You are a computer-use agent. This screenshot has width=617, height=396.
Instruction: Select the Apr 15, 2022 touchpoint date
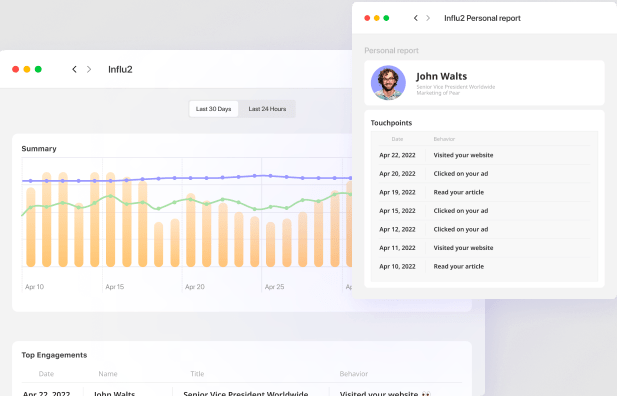click(x=397, y=211)
